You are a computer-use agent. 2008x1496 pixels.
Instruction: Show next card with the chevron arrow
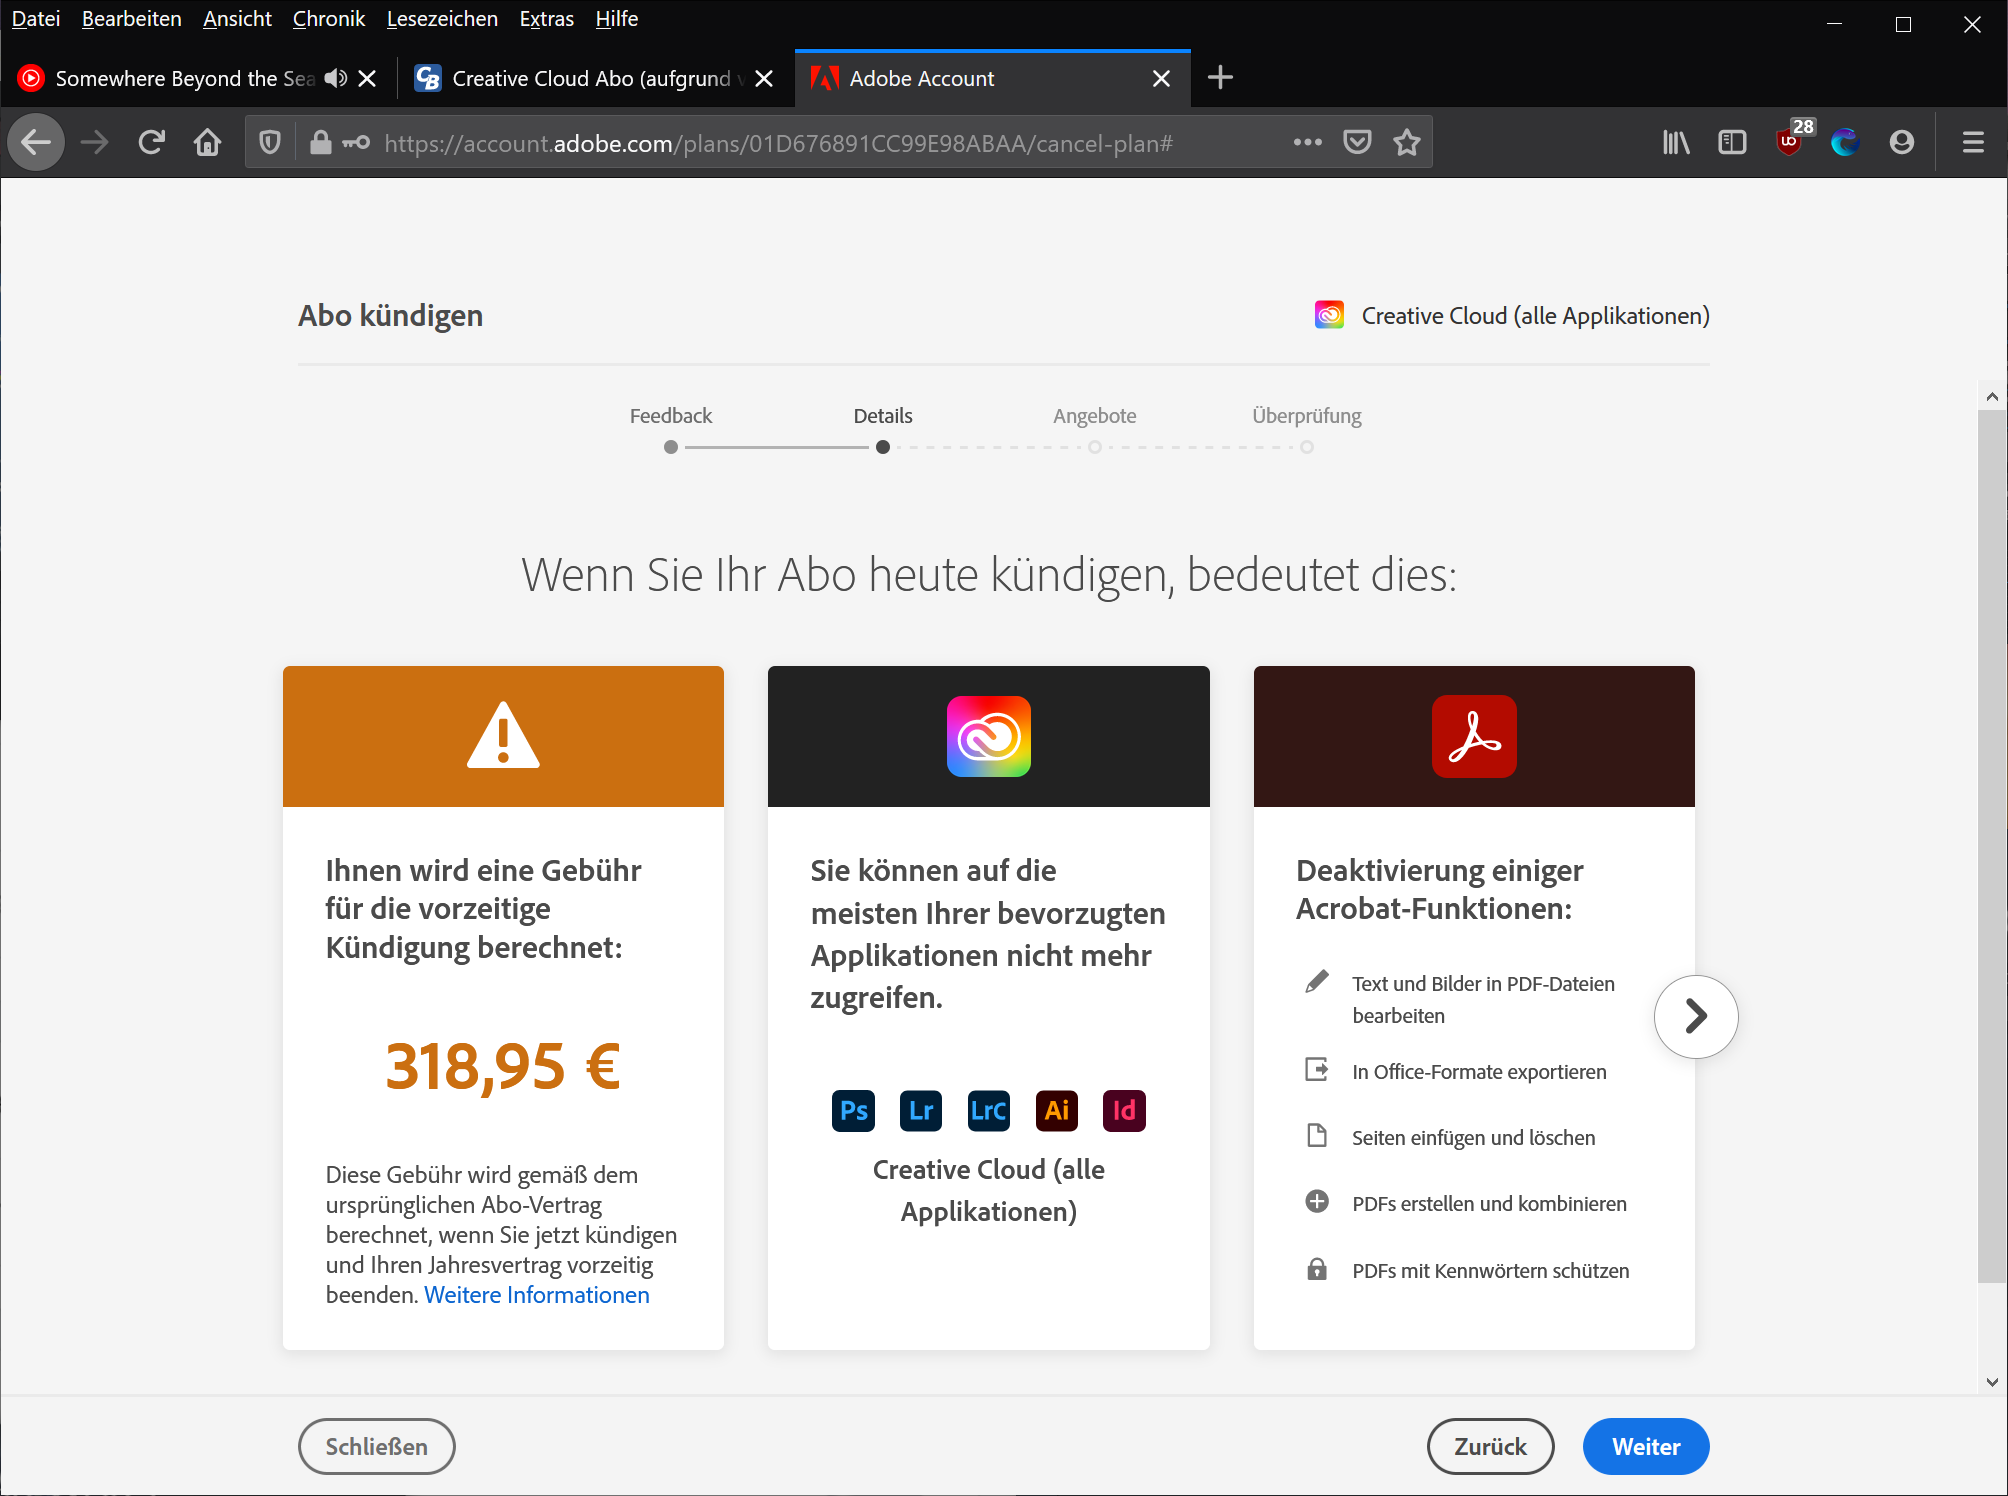[x=1695, y=1016]
